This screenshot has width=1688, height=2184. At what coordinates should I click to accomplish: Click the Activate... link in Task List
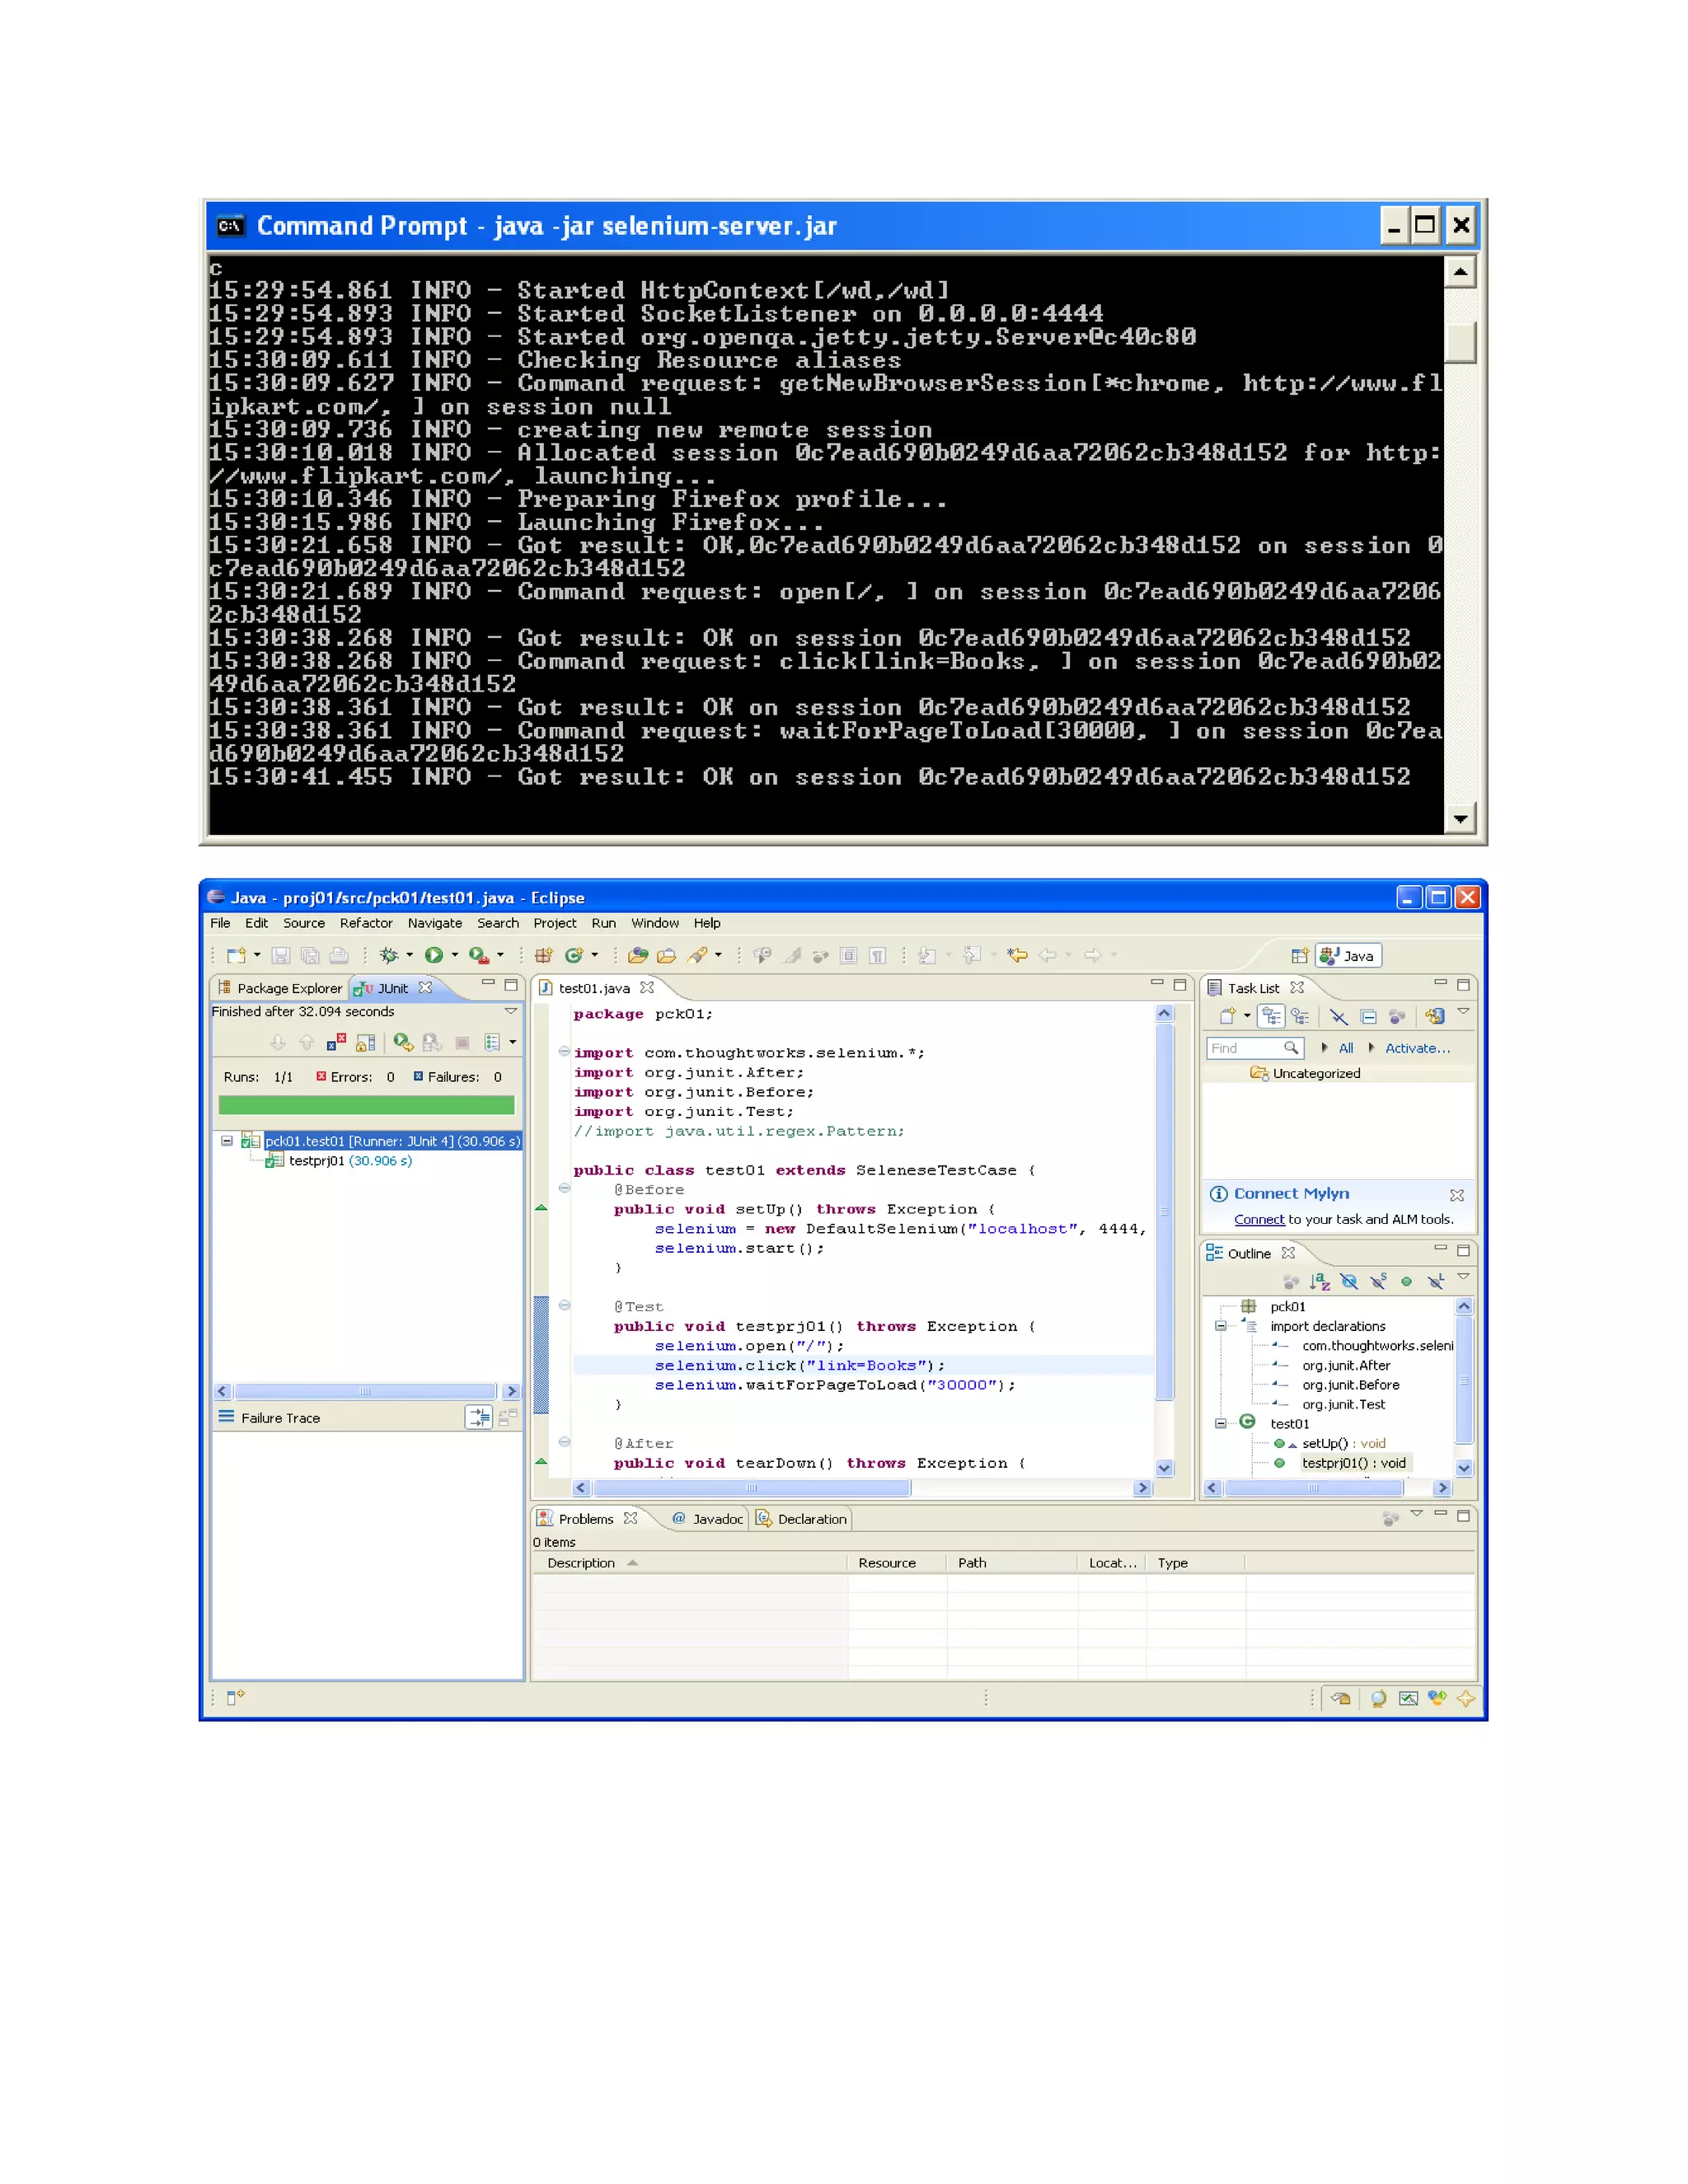pyautogui.click(x=1416, y=1048)
